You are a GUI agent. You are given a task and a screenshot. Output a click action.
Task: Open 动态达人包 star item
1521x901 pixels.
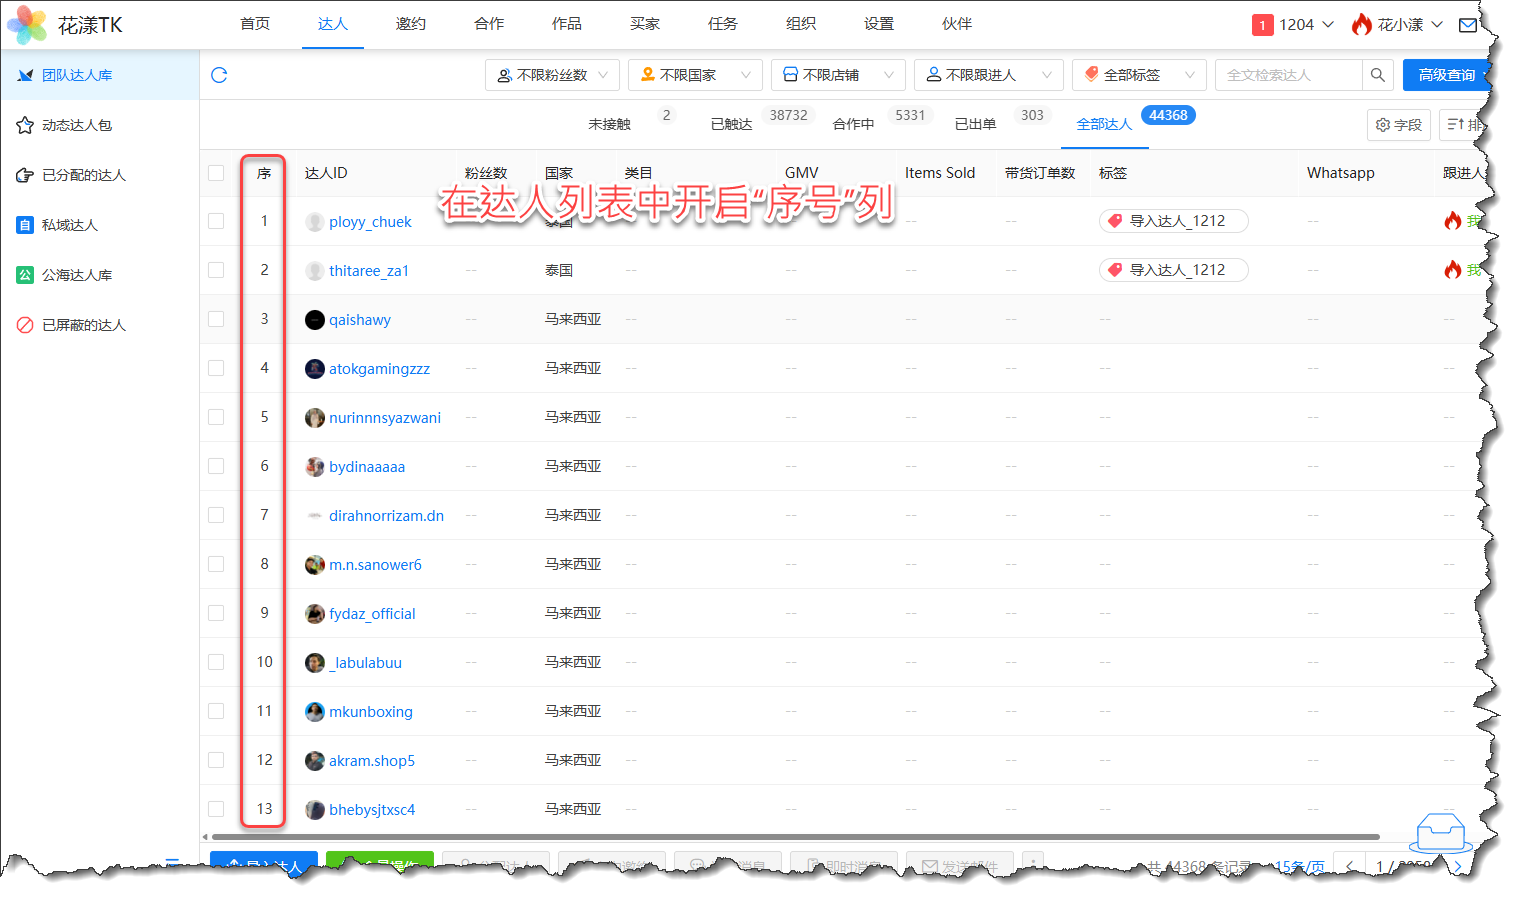coord(76,125)
